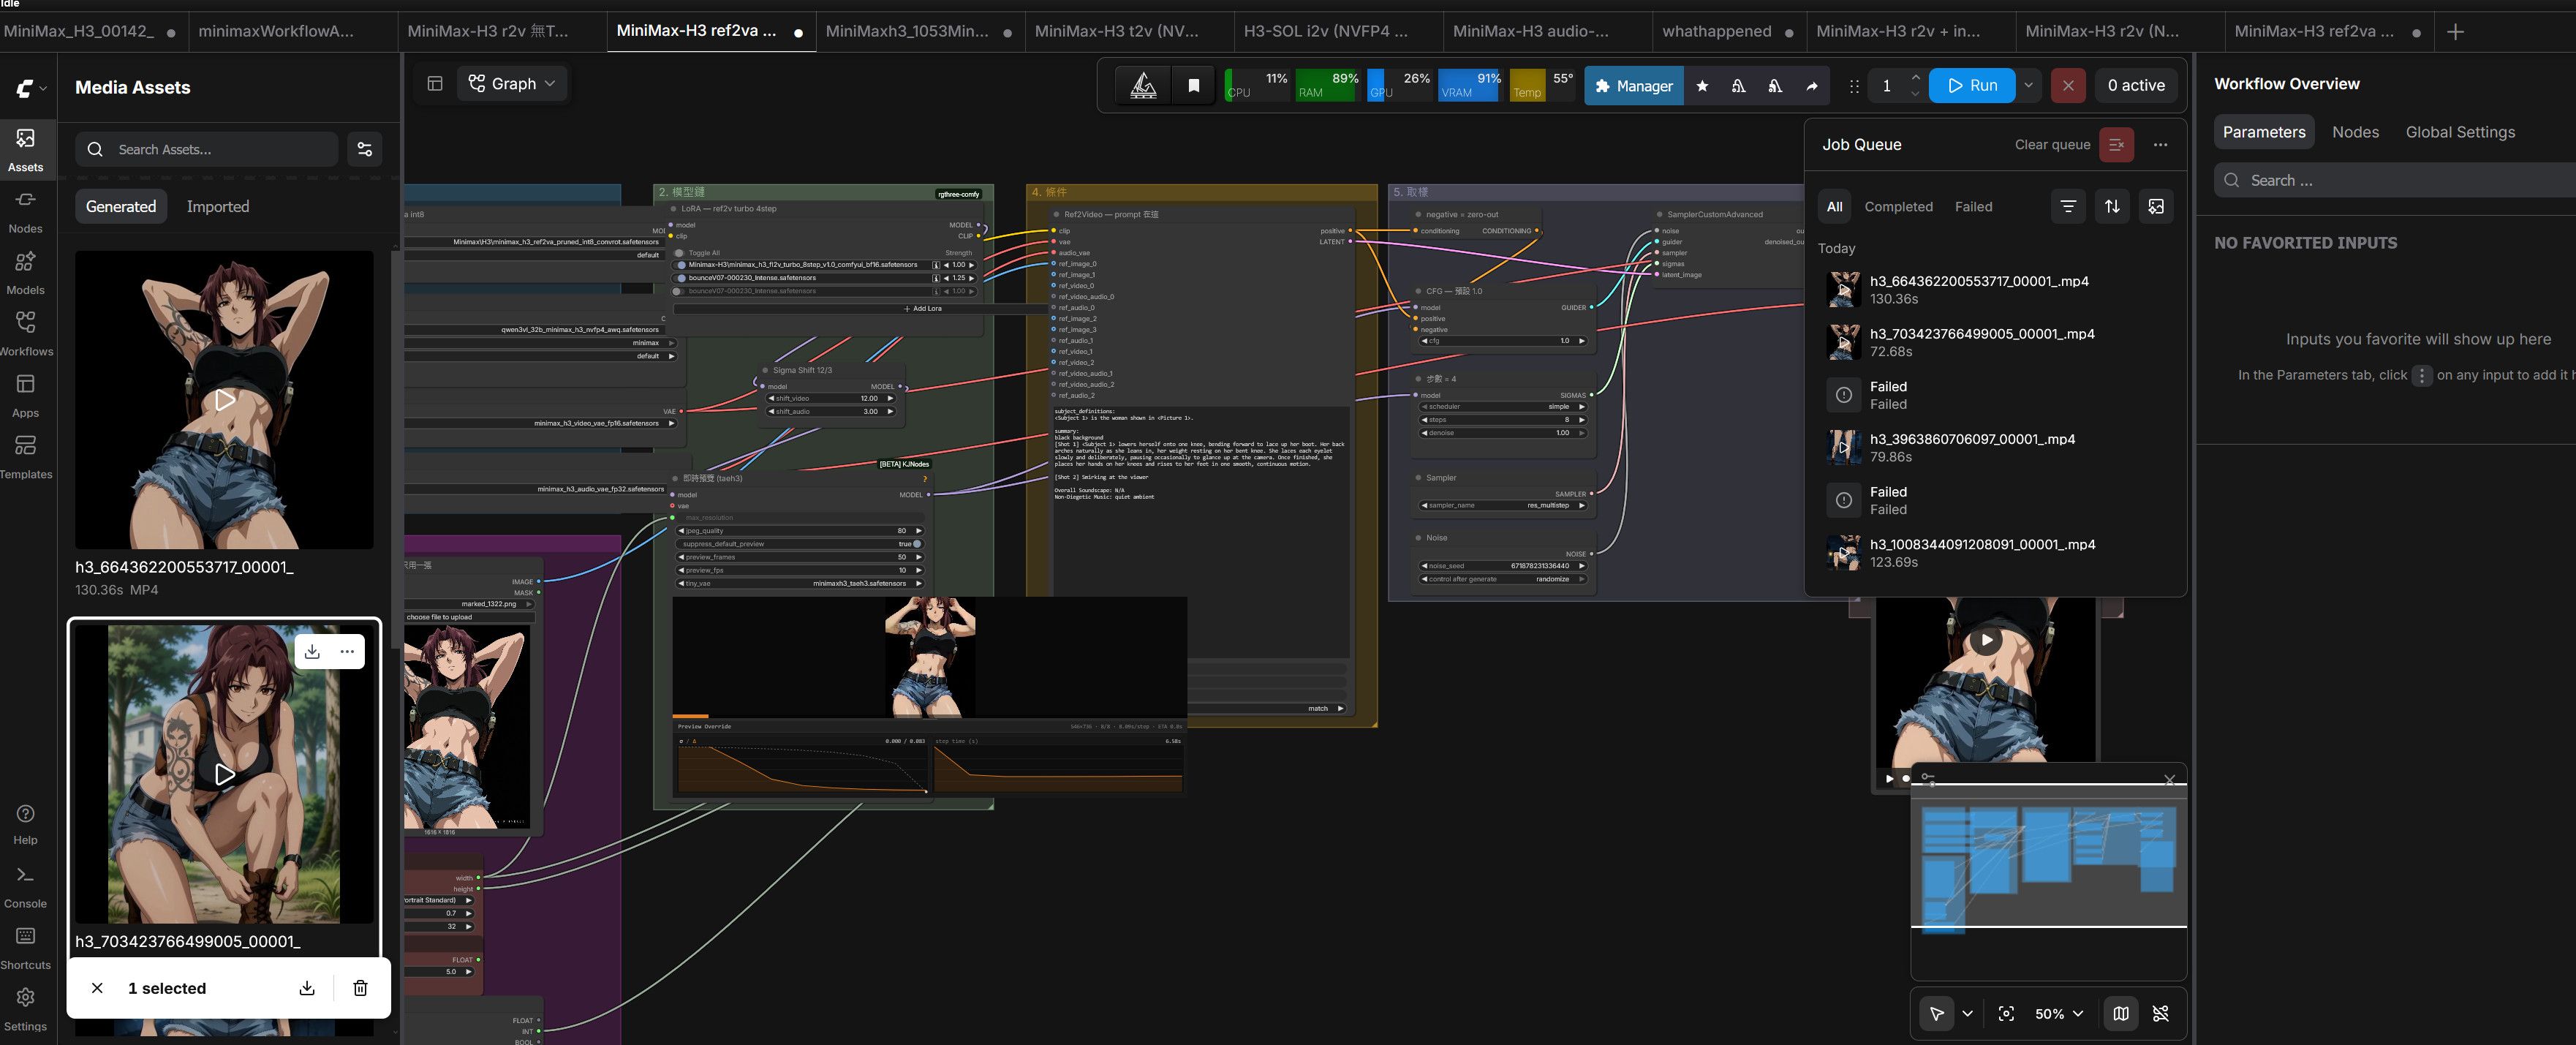The image size is (2576, 1045).
Task: Add a new workflow tab with plus
Action: (x=2455, y=32)
